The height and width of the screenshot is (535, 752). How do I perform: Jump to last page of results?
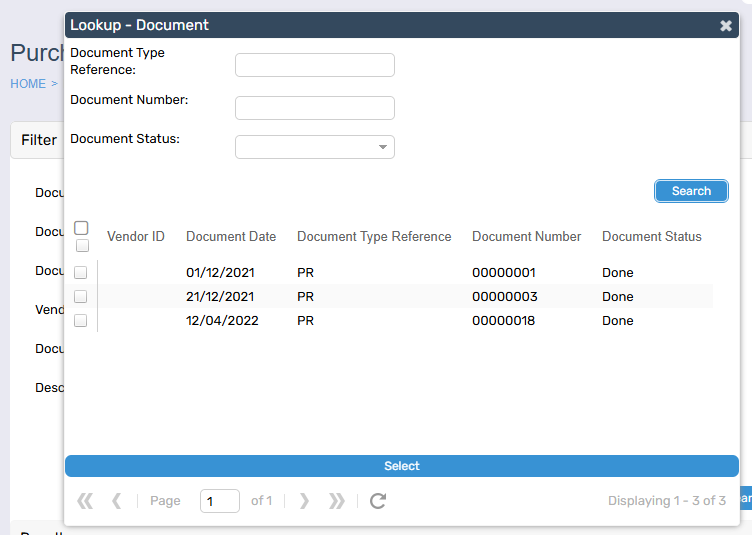click(x=337, y=501)
